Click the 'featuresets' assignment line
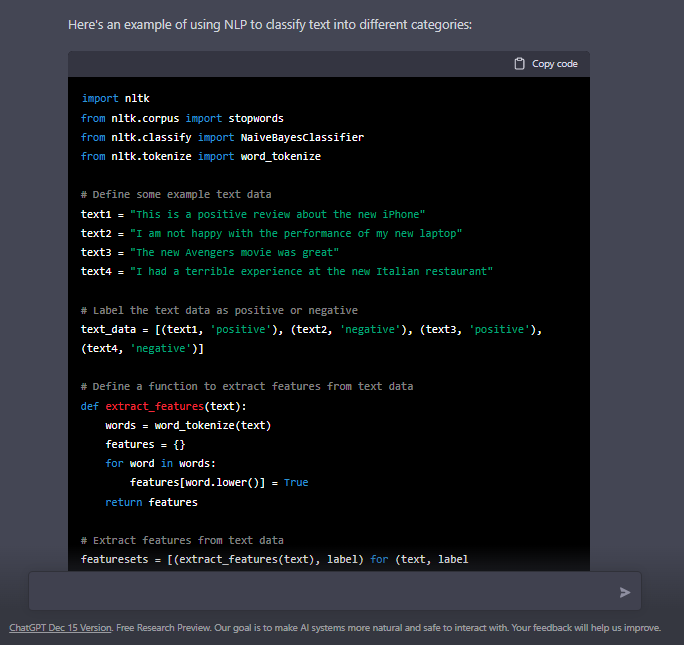This screenshot has width=684, height=645. pos(275,559)
